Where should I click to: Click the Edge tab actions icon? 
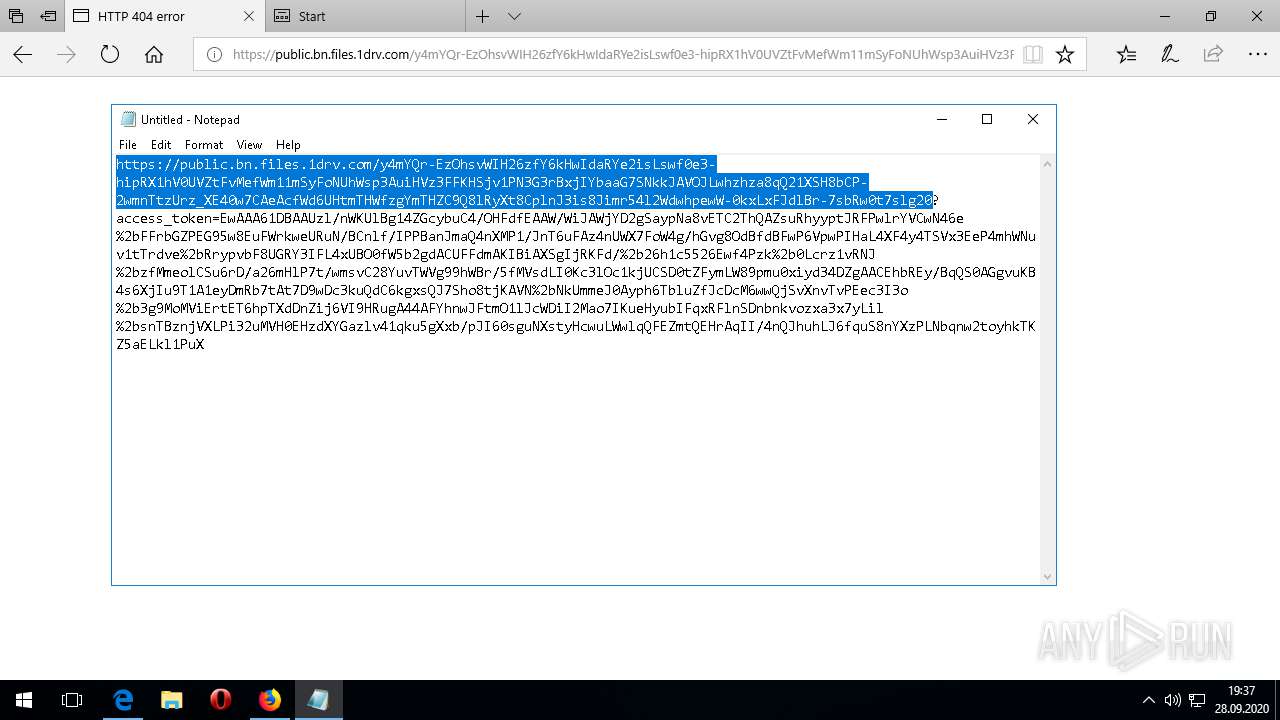point(16,16)
